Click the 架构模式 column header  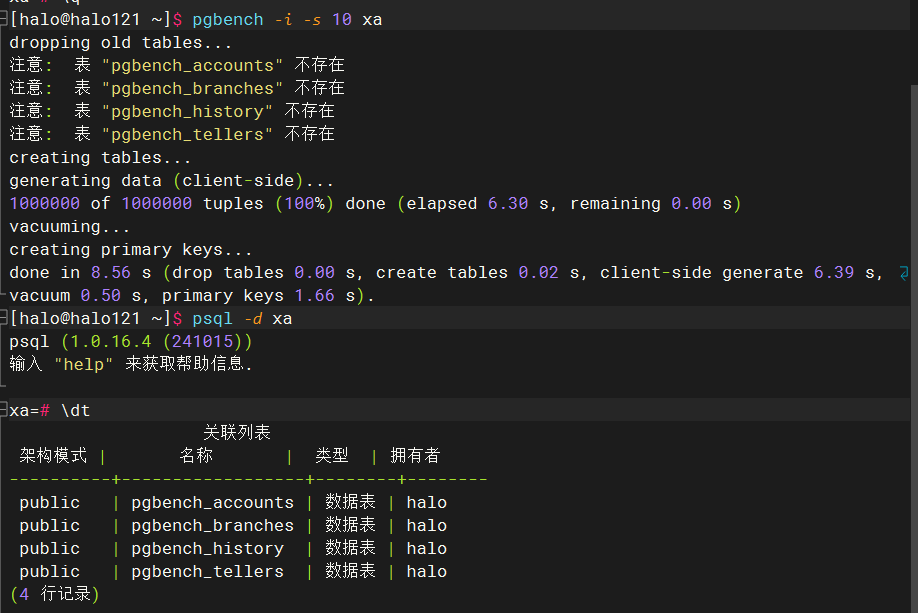tap(53, 456)
